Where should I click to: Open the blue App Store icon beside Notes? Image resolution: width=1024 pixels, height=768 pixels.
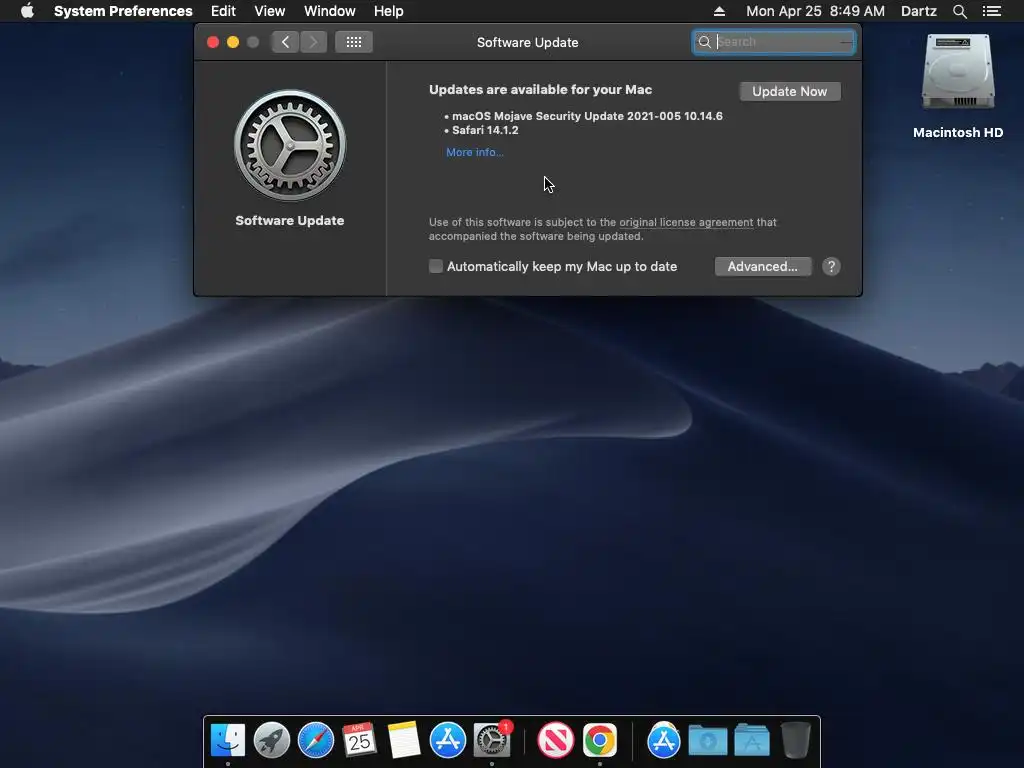(447, 740)
